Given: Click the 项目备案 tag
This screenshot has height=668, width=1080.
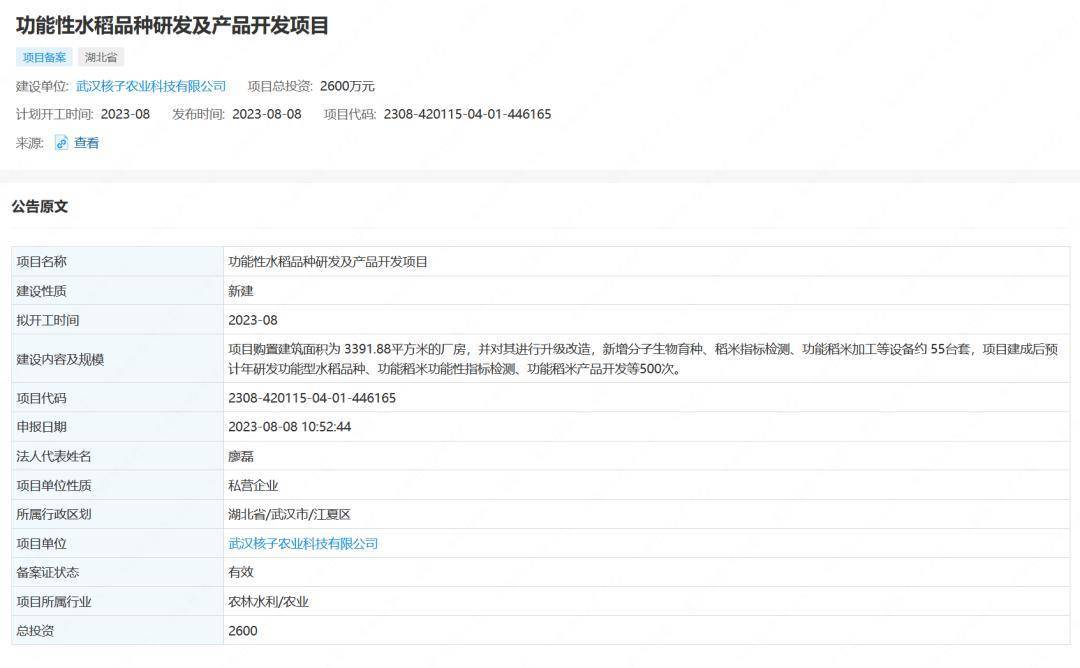Looking at the screenshot, I should pos(44,58).
